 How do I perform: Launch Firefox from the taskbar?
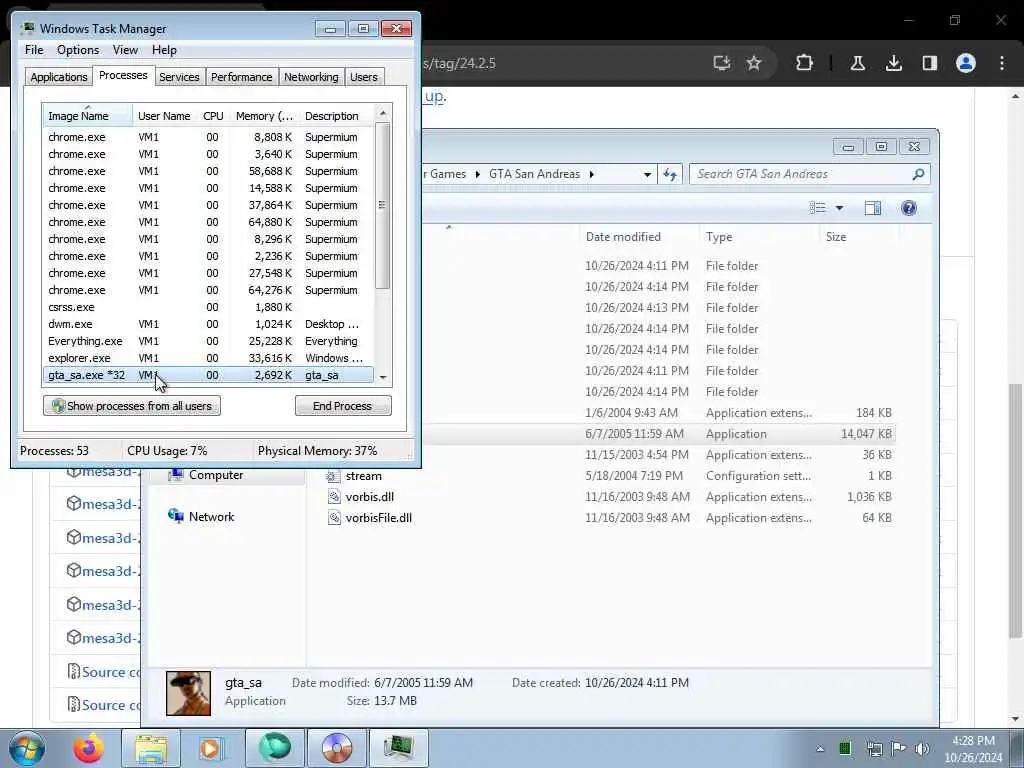click(88, 748)
